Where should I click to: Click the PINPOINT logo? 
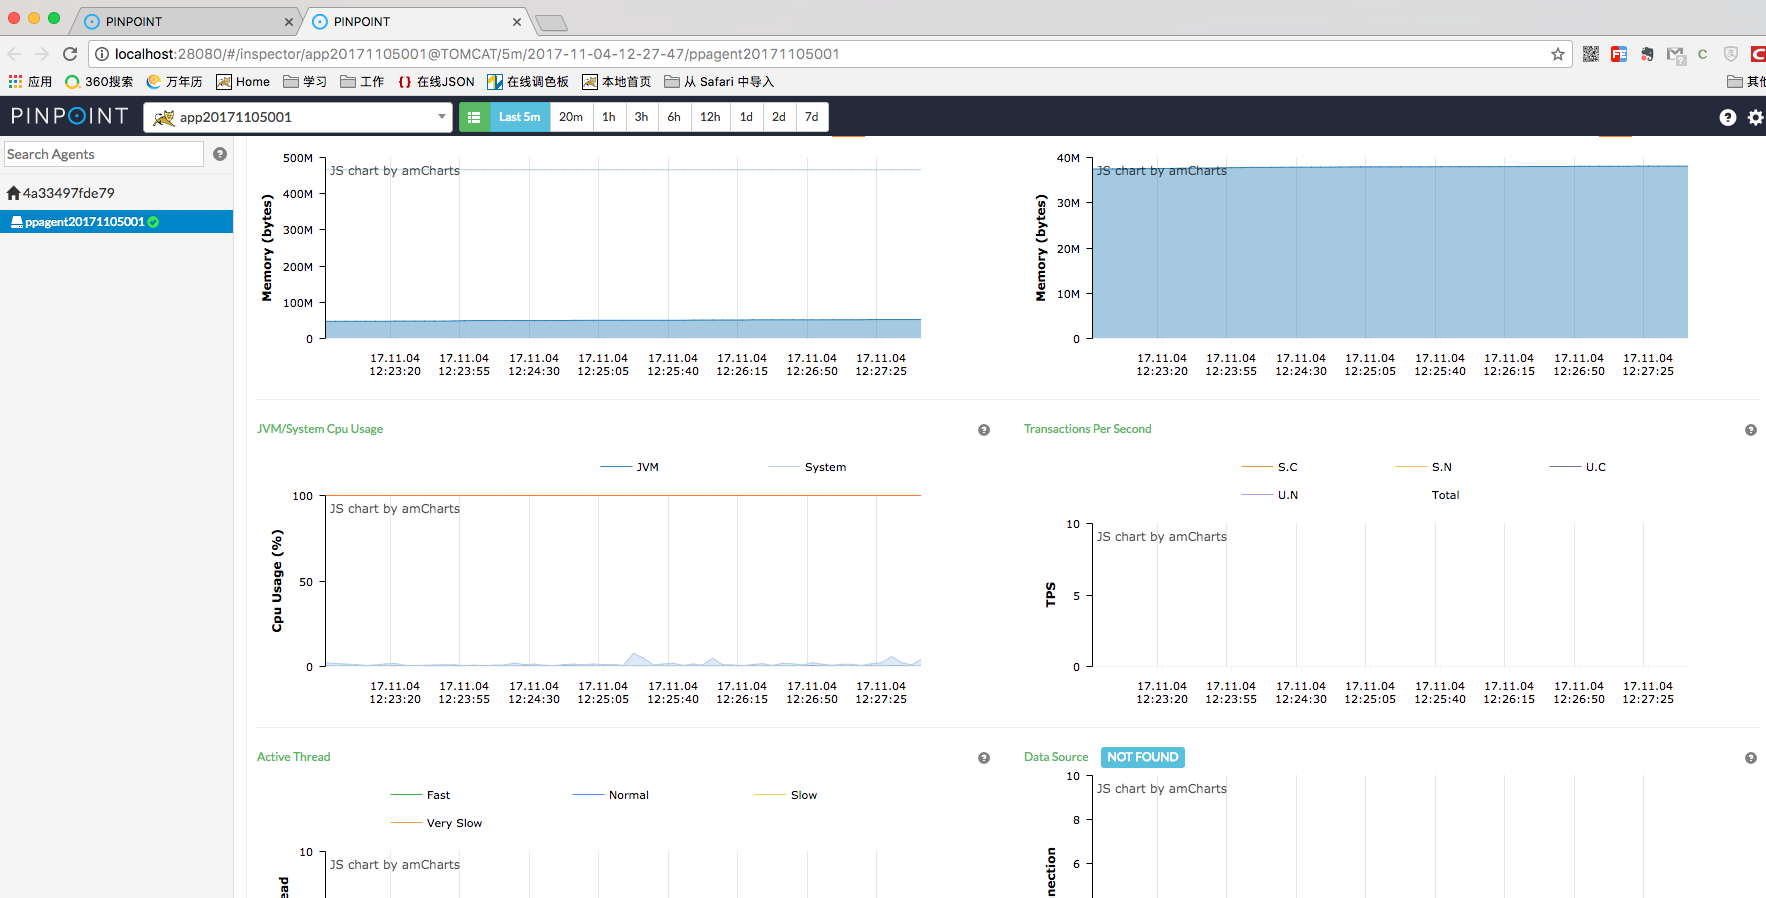tap(69, 116)
